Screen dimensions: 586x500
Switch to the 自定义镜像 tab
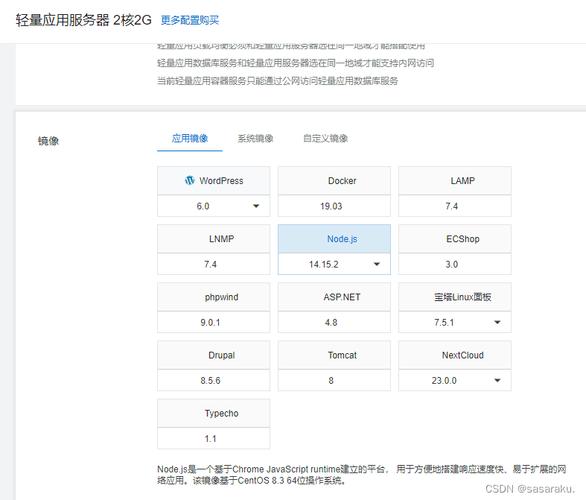[x=326, y=139]
